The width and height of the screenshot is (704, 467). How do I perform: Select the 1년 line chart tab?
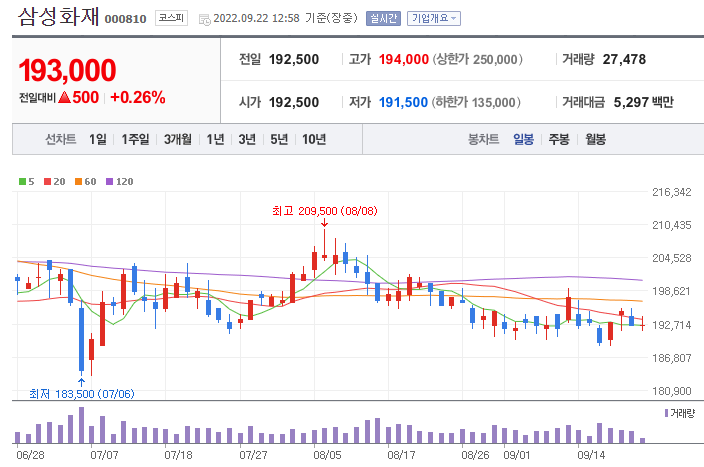tap(216, 139)
